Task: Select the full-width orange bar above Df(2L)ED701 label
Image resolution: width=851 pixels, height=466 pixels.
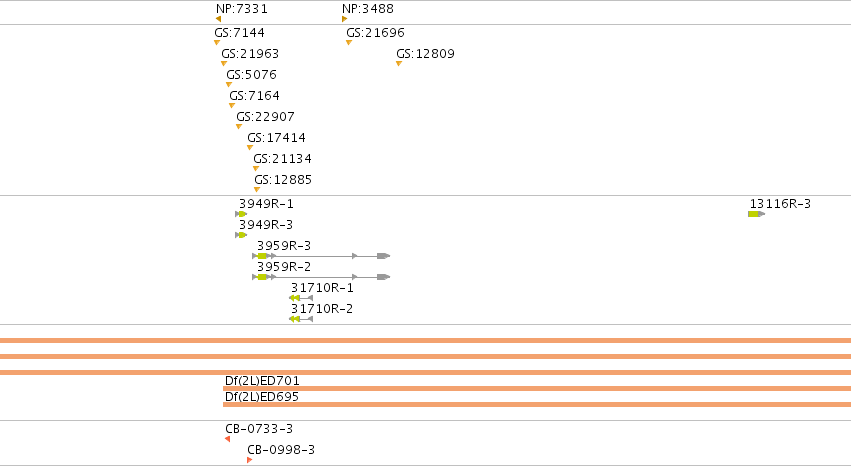Action: pos(426,372)
